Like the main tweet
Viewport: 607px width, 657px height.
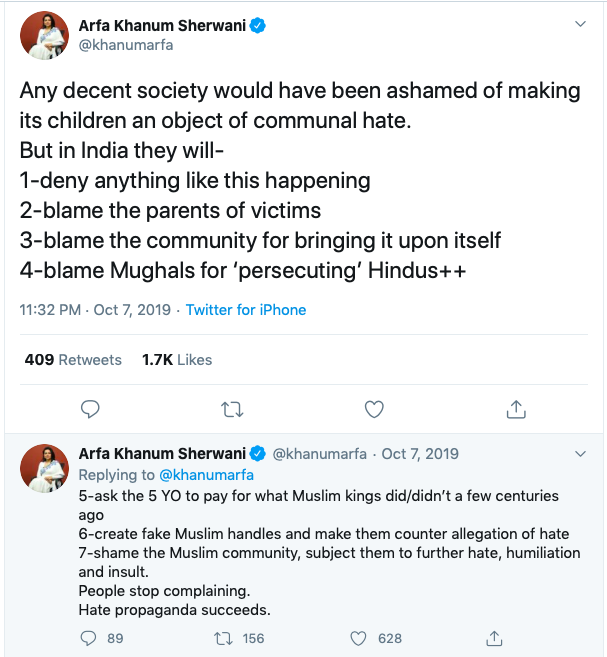point(374,408)
